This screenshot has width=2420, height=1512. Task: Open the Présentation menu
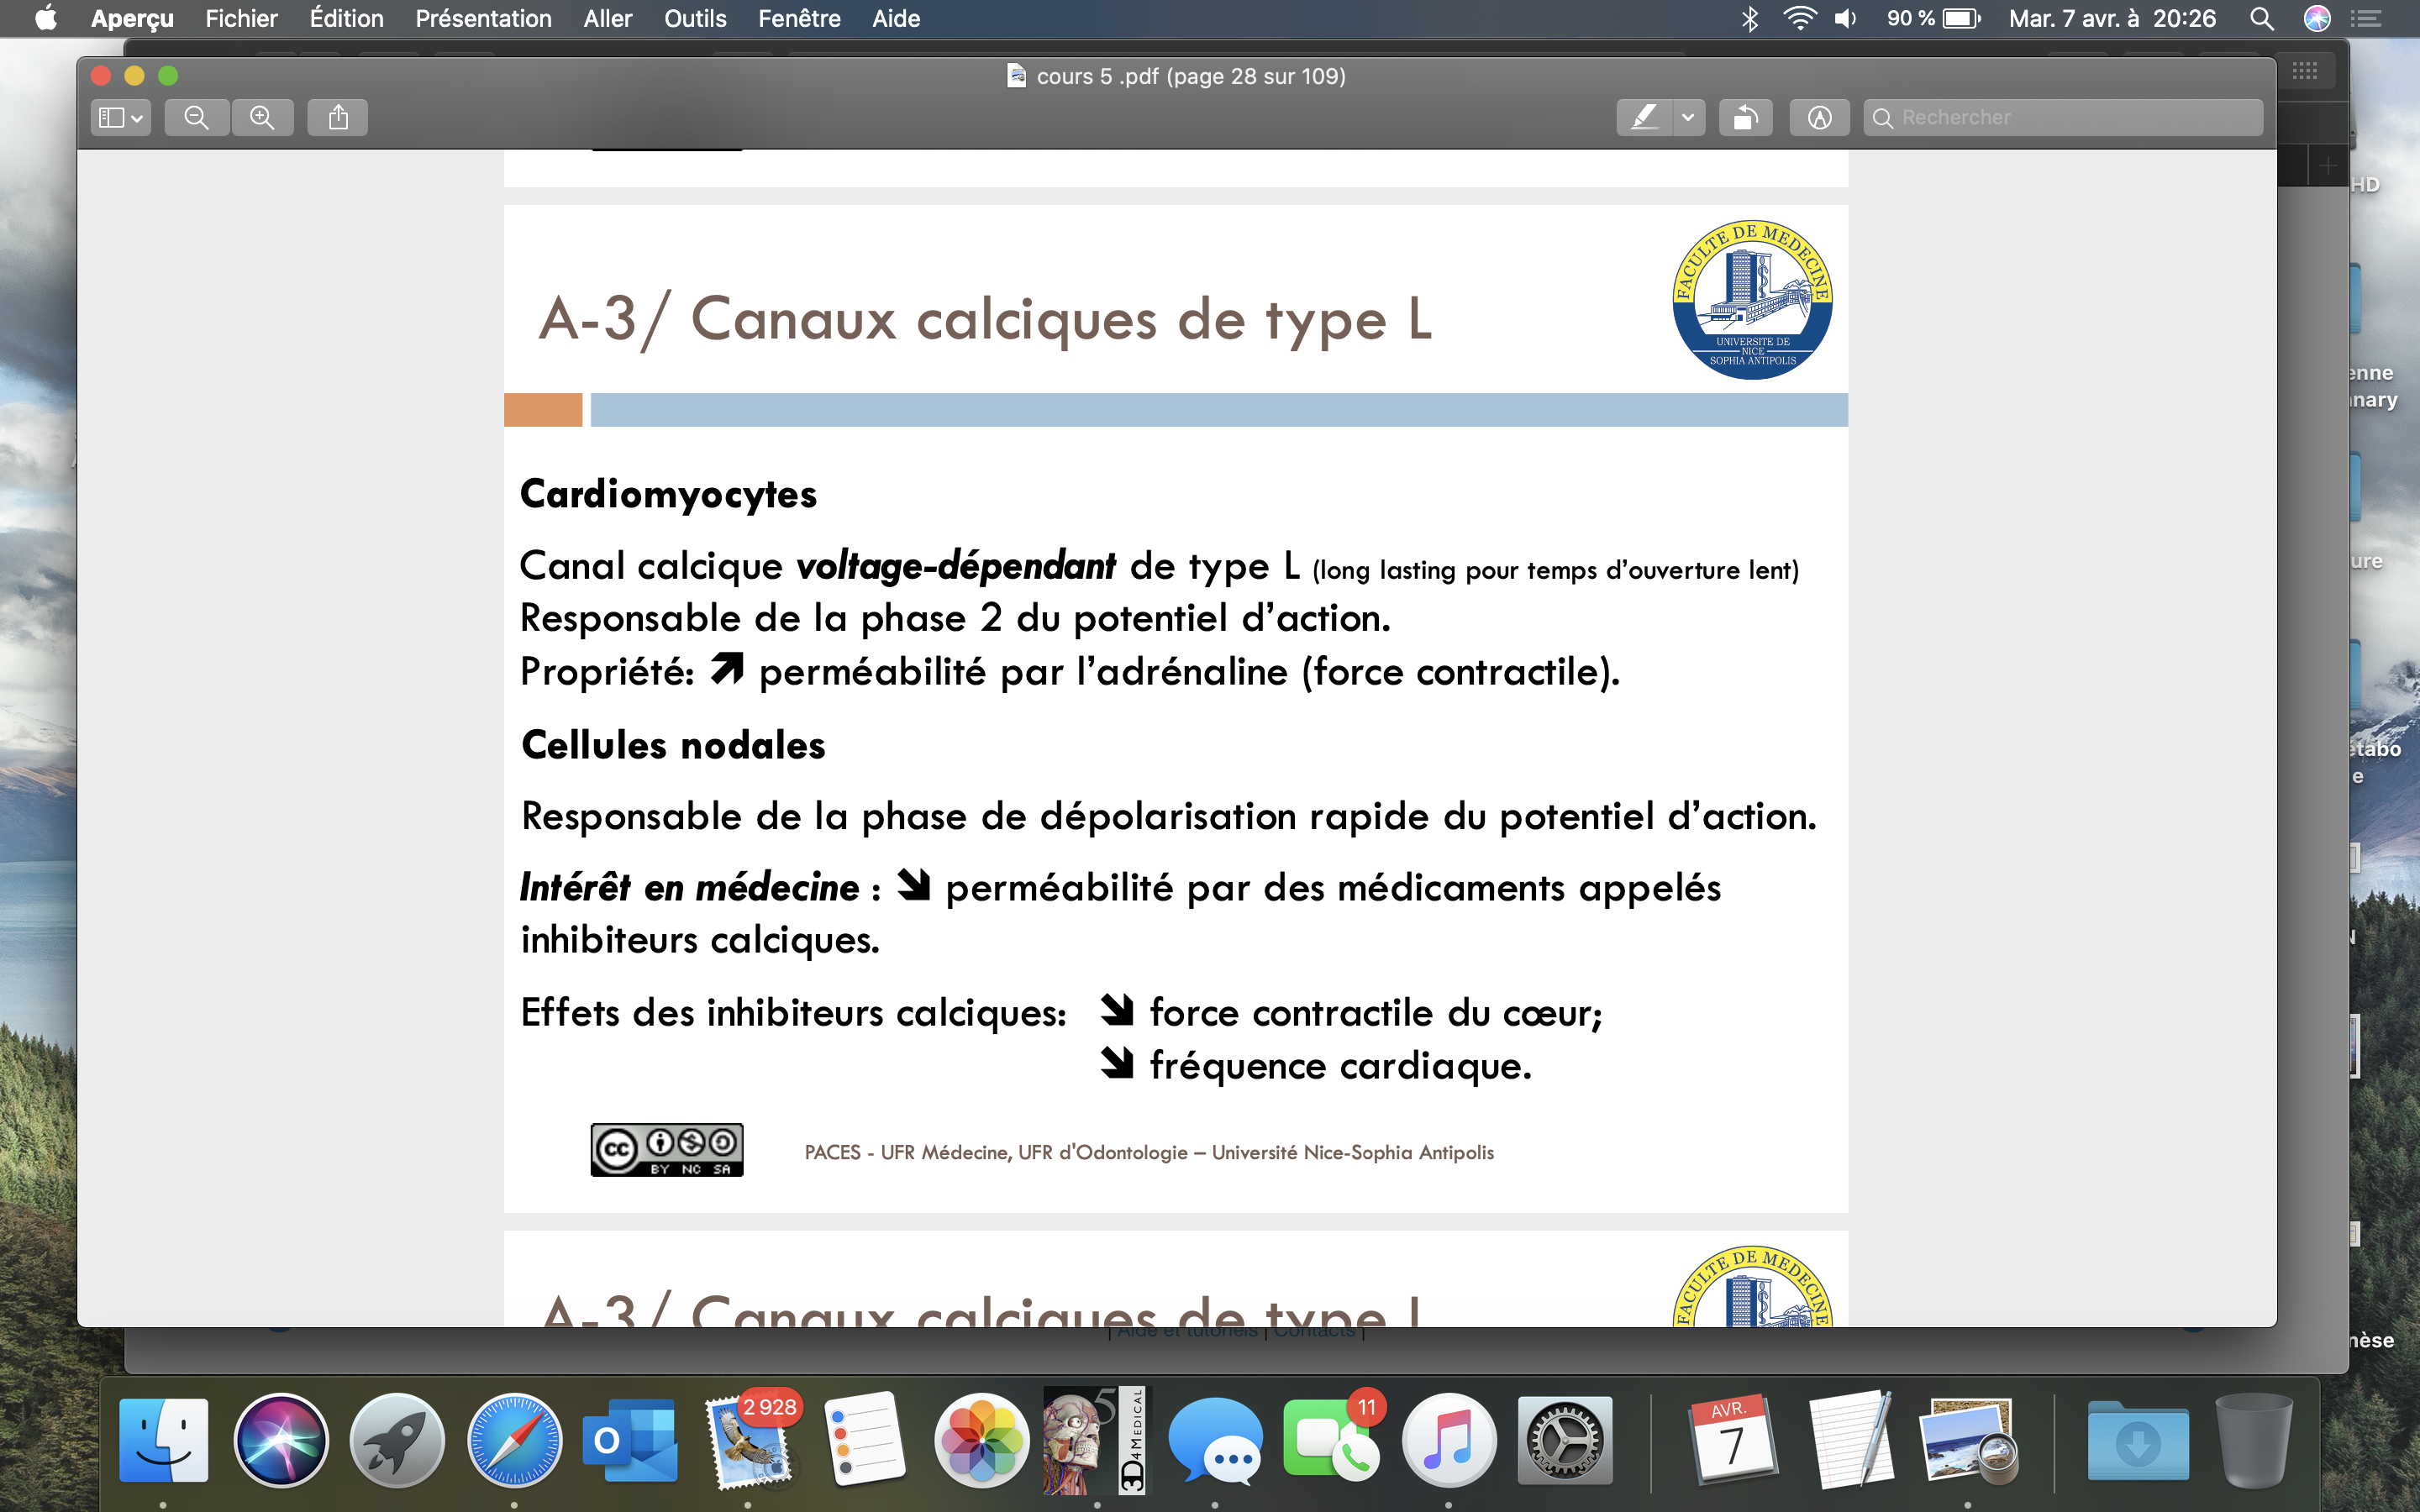click(x=483, y=19)
